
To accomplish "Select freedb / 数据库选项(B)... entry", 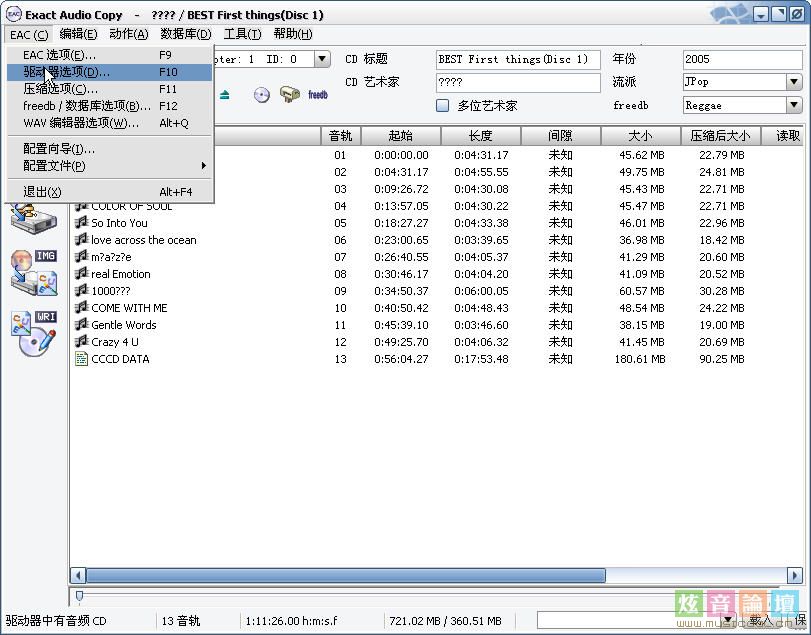I will (109, 106).
